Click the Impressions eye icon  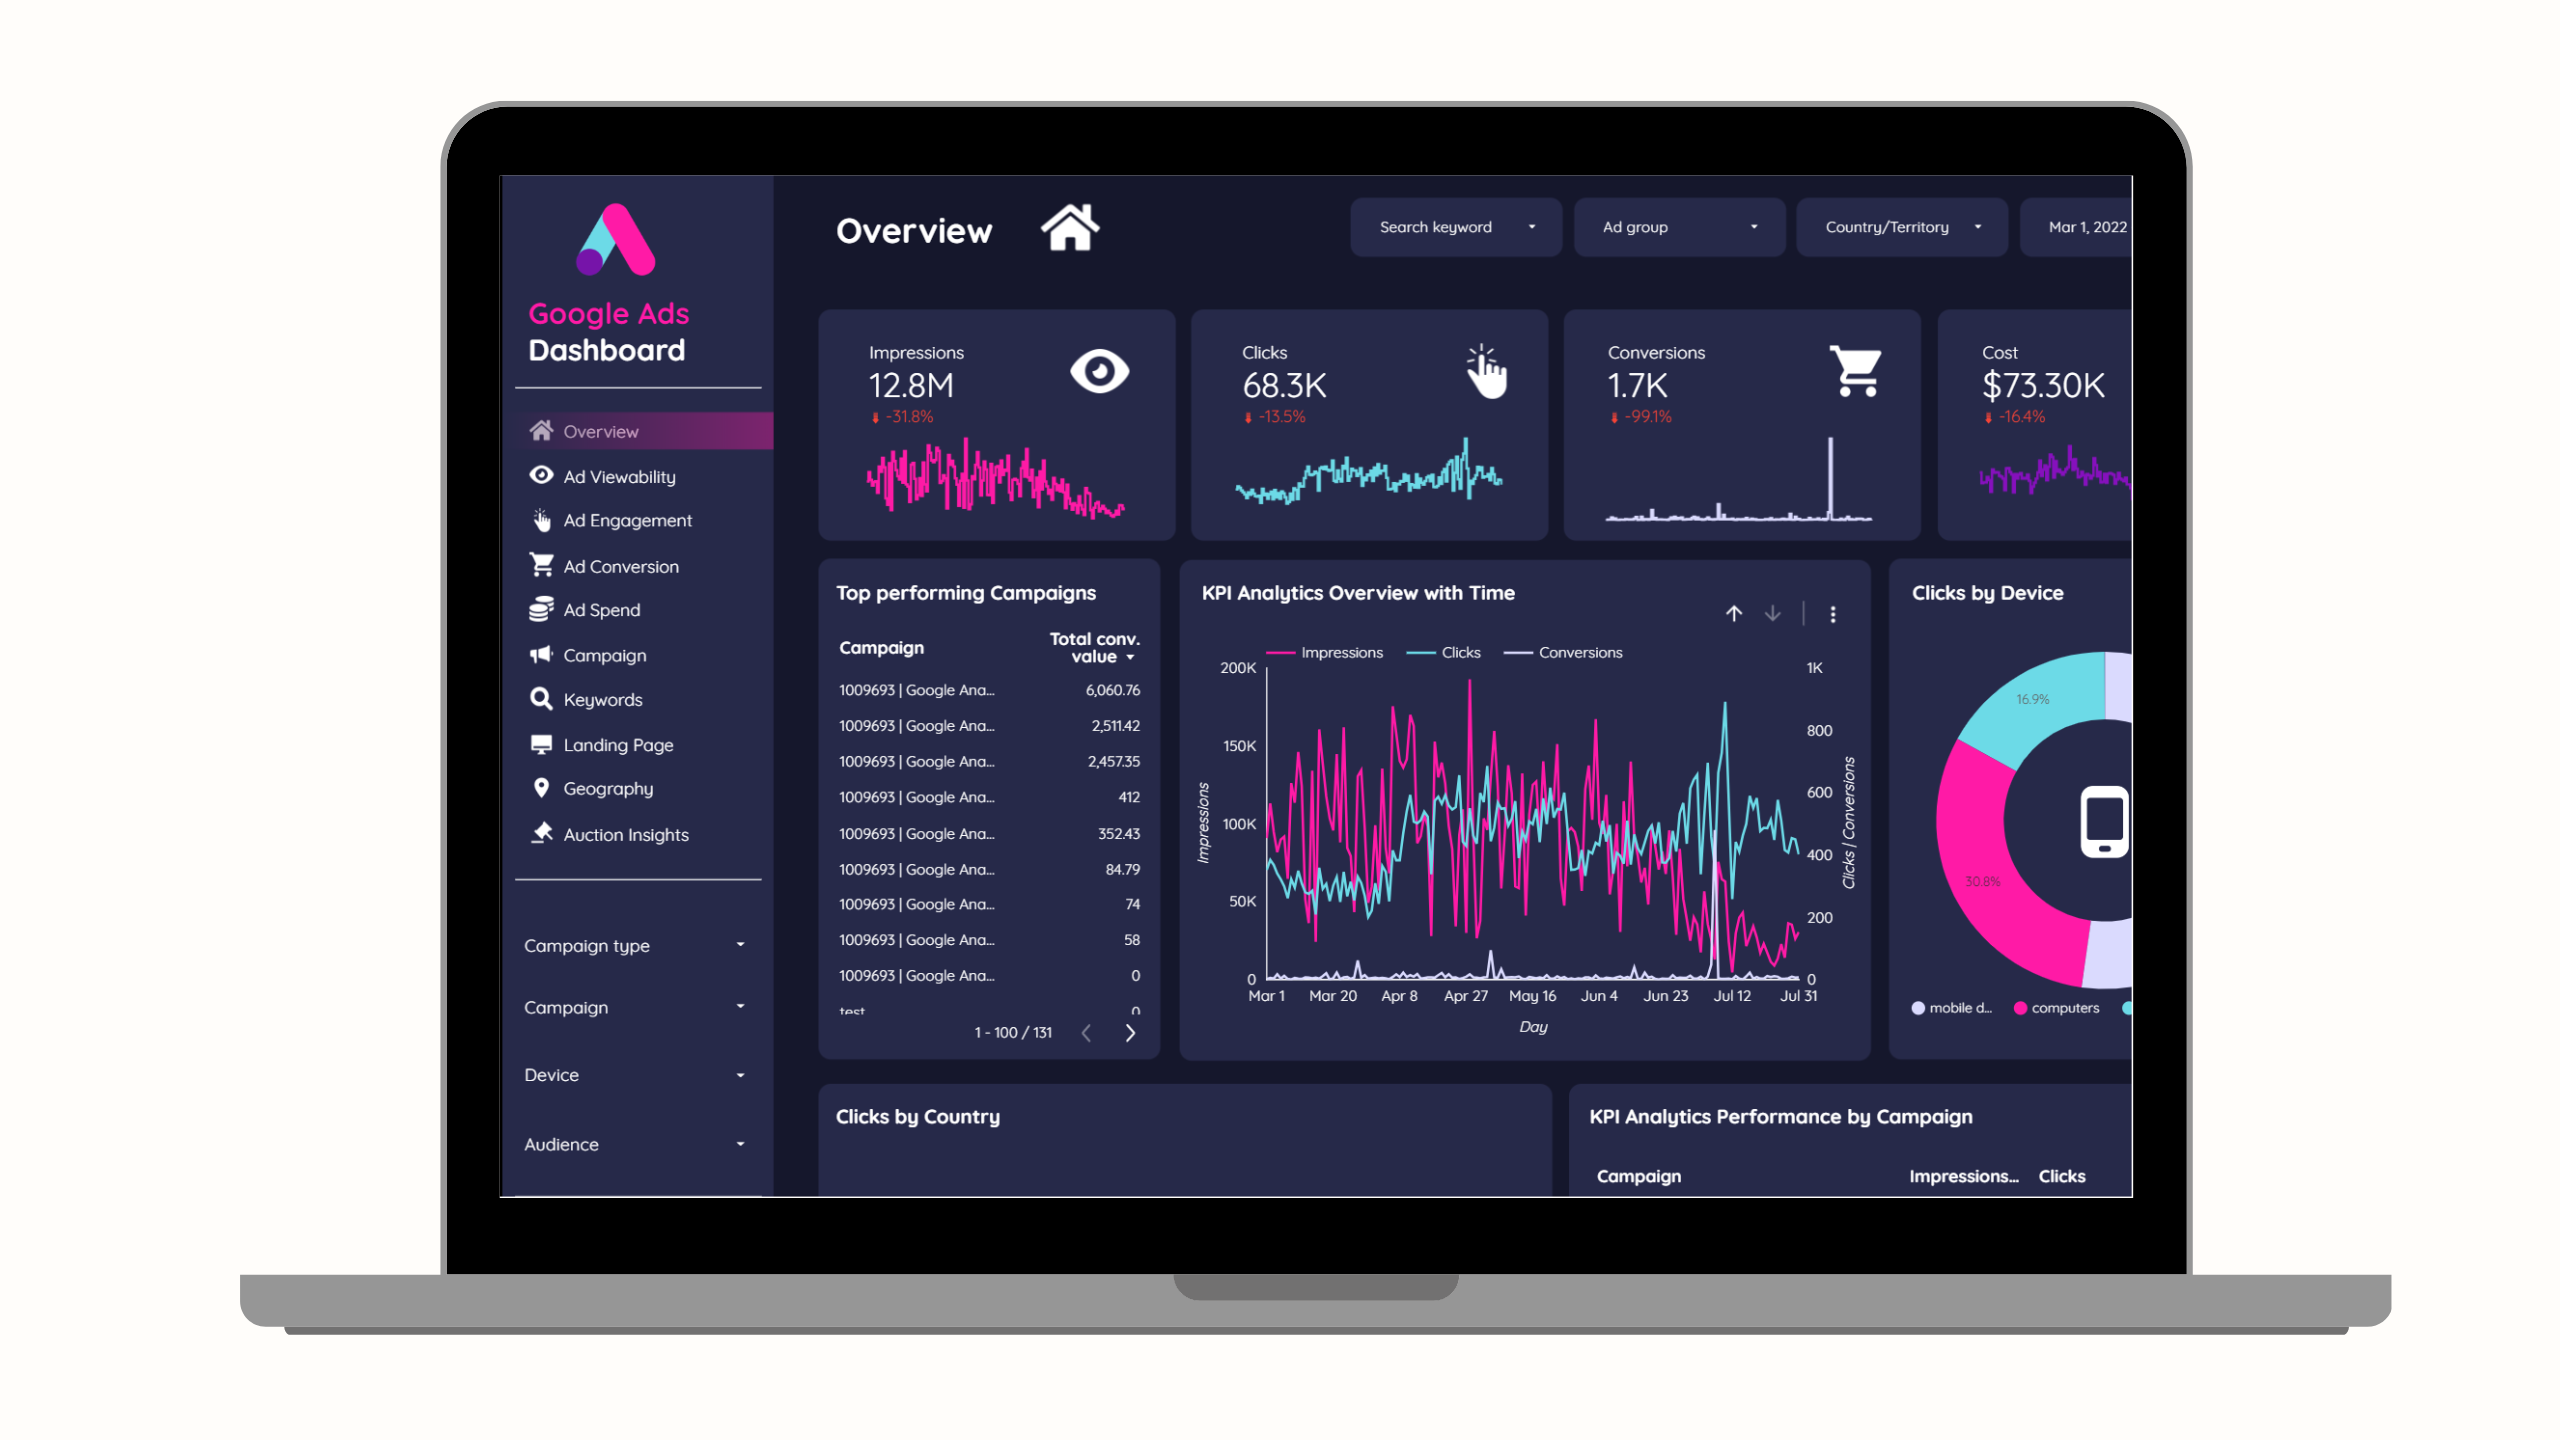(x=1101, y=371)
